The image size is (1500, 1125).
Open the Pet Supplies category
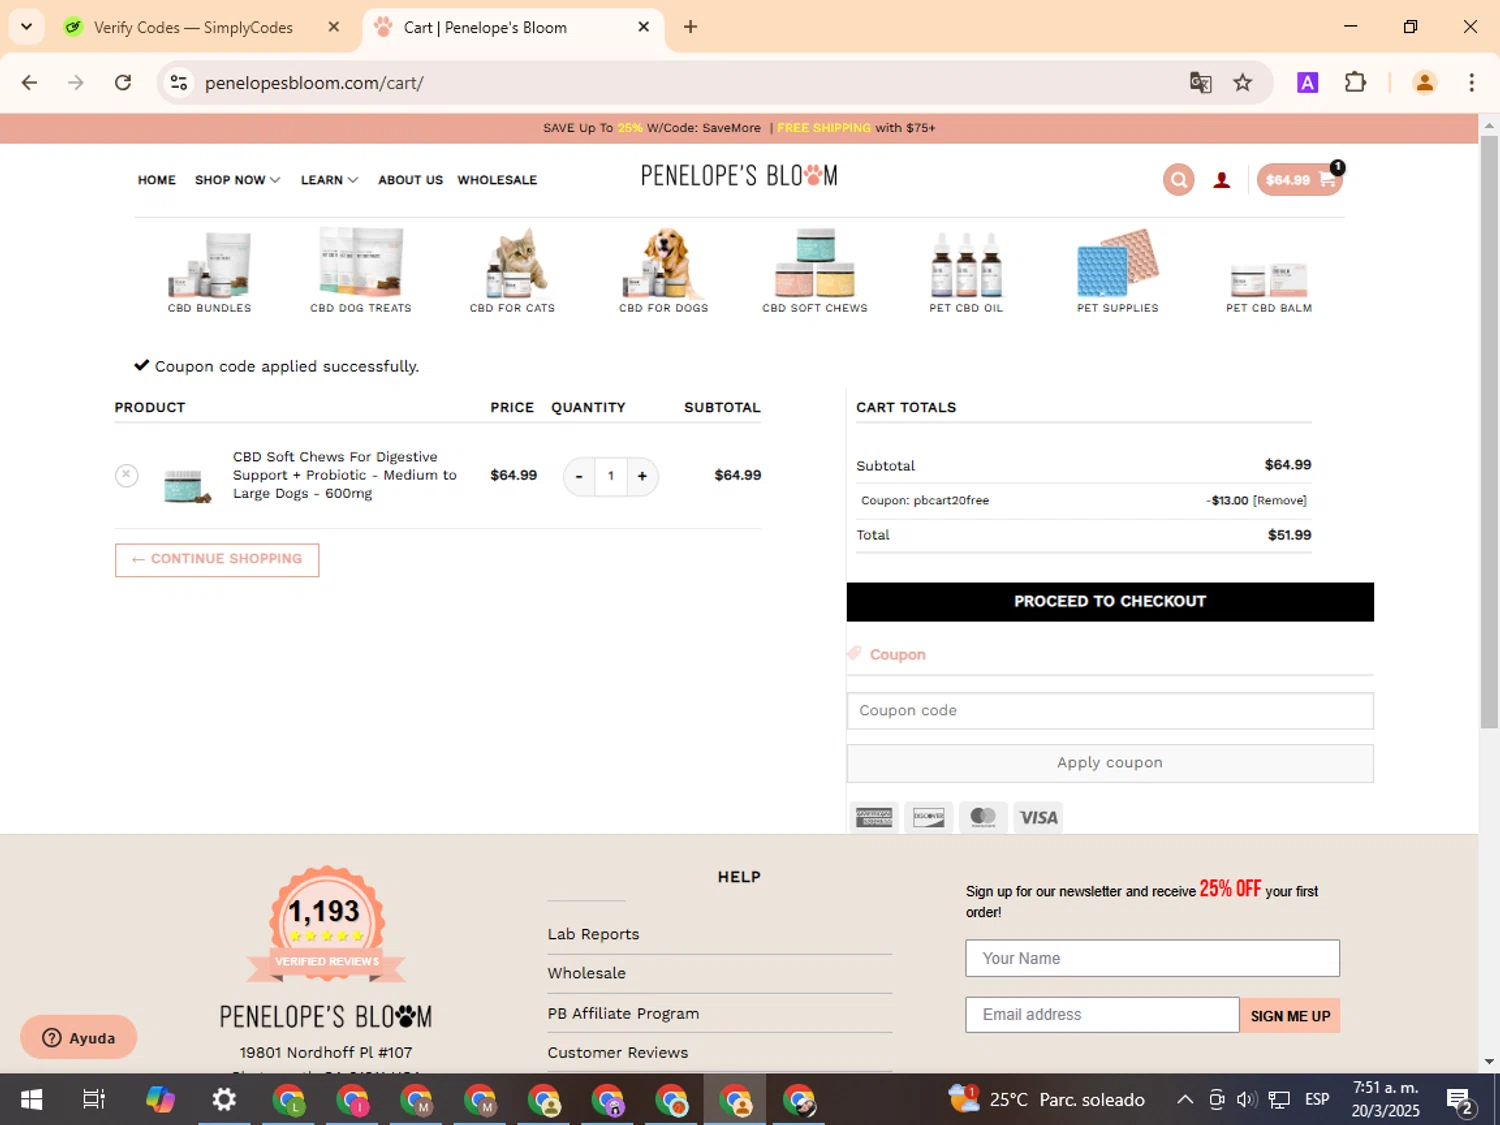point(1117,270)
